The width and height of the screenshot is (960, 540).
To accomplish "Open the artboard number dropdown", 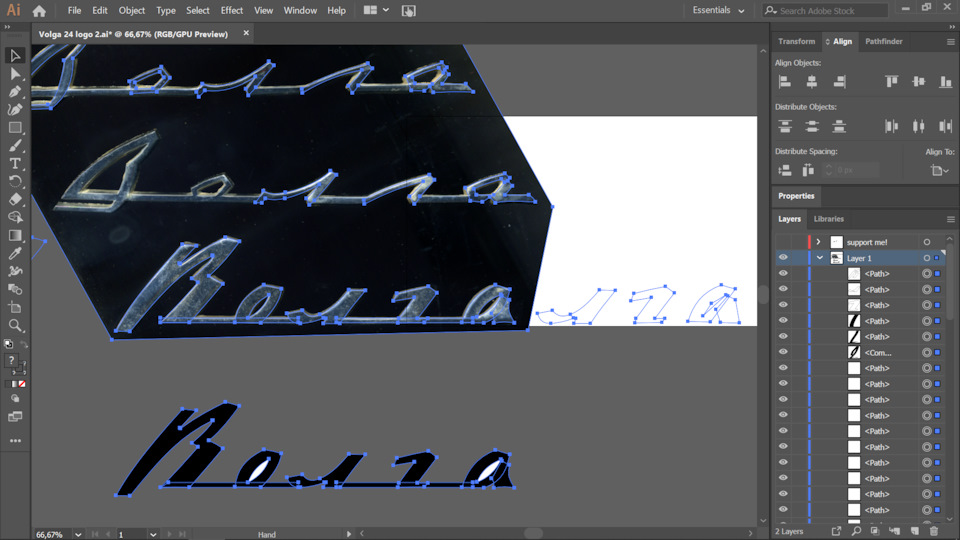I will (152, 534).
